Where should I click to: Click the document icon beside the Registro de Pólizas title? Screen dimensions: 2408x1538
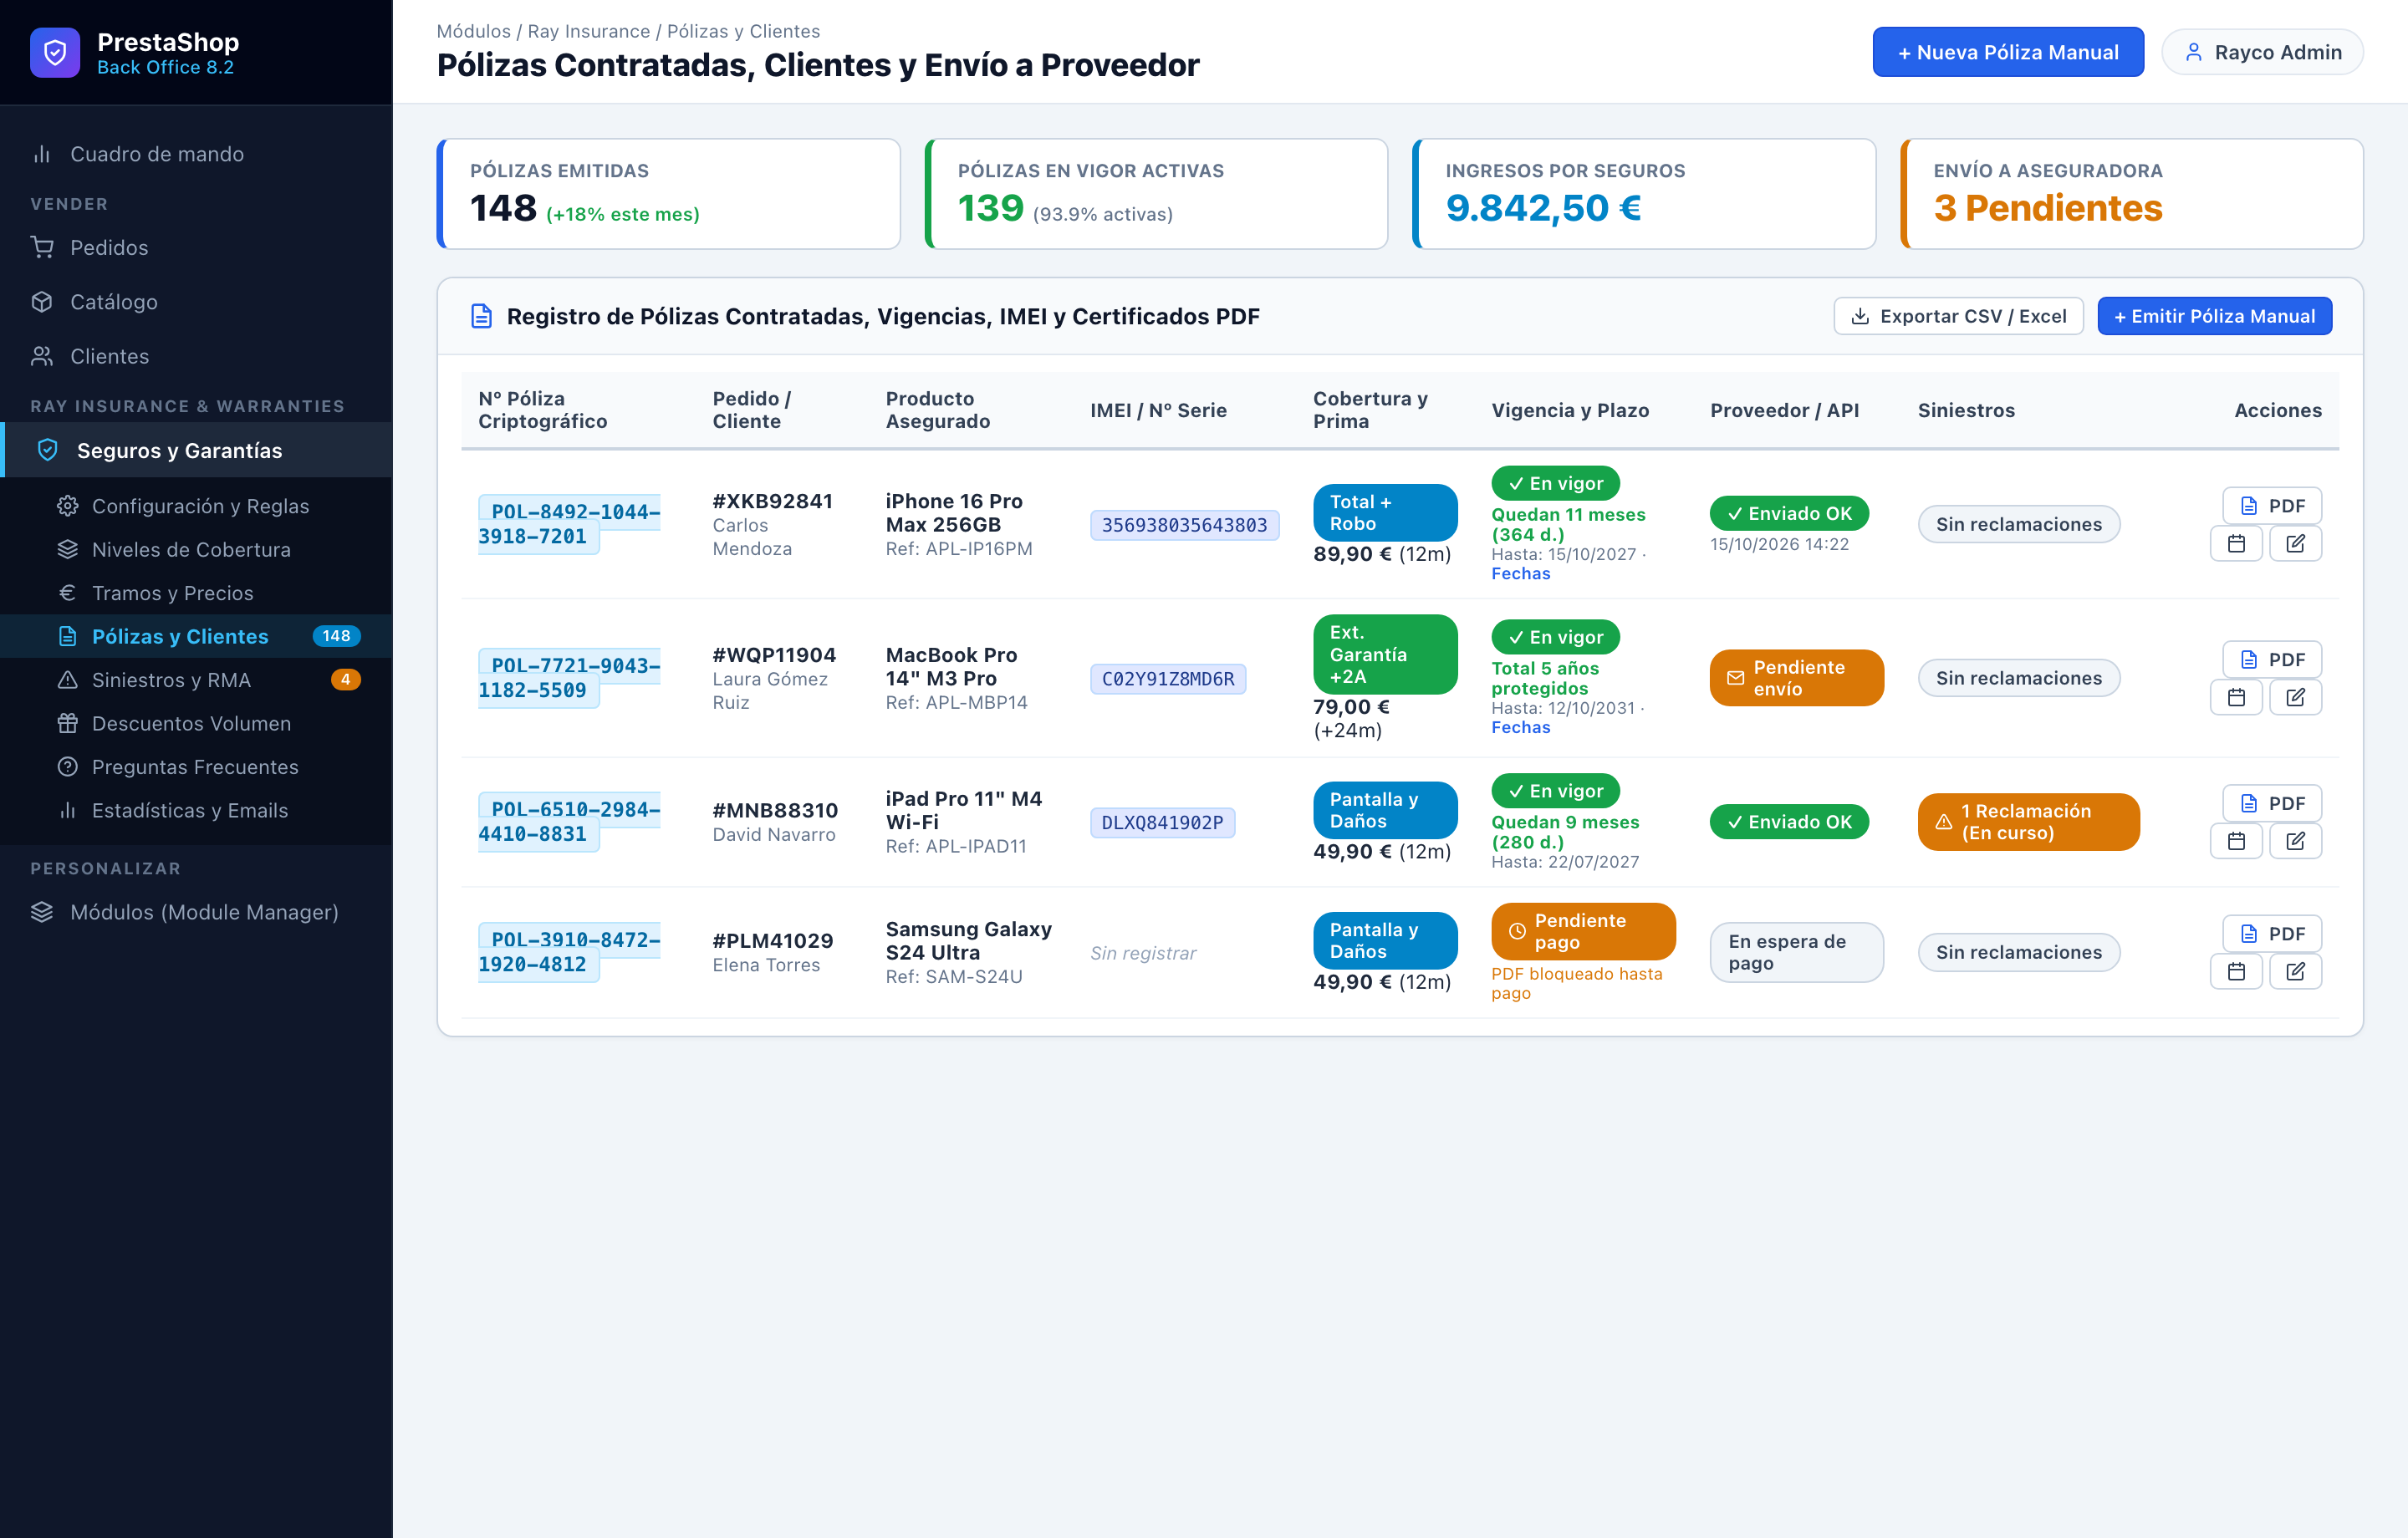481,316
